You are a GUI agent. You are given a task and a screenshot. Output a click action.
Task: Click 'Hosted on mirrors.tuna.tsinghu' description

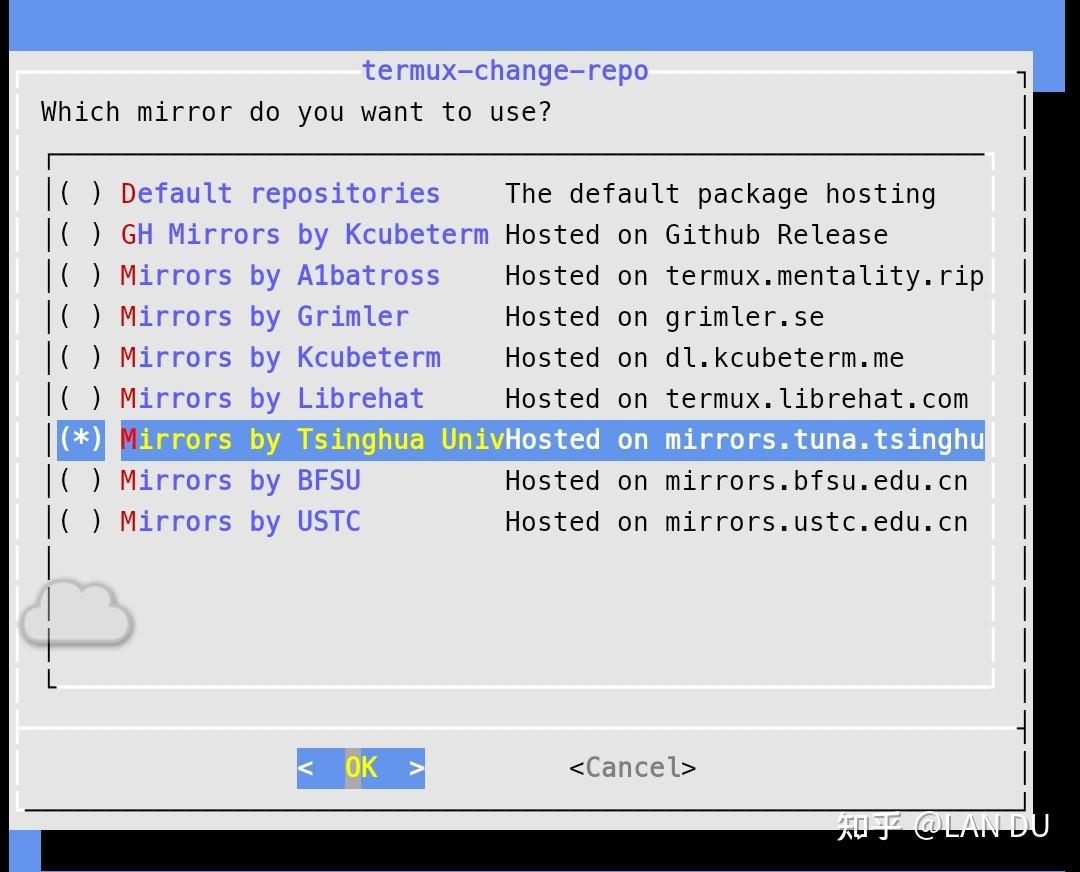point(745,439)
